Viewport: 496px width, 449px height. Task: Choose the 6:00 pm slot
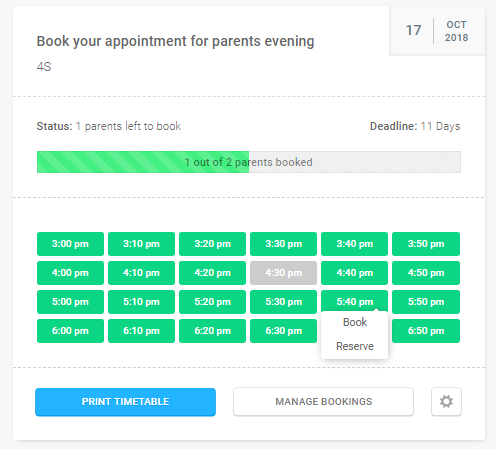tap(70, 331)
